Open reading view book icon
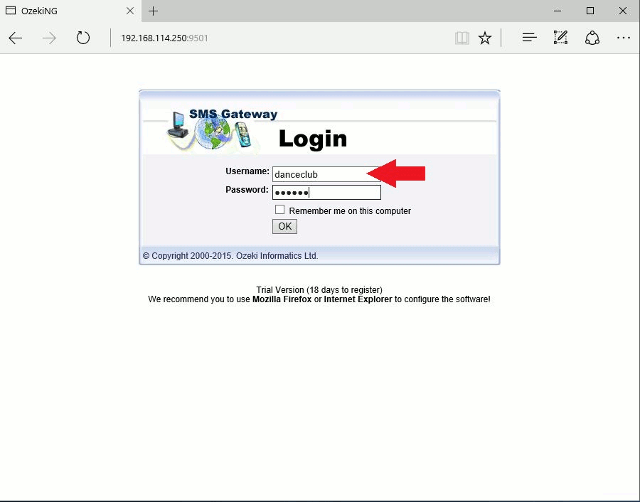Screen dimensions: 640x502 point(462,38)
